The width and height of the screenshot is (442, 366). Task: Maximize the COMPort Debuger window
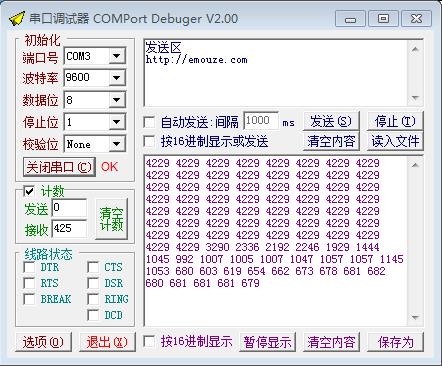click(383, 19)
